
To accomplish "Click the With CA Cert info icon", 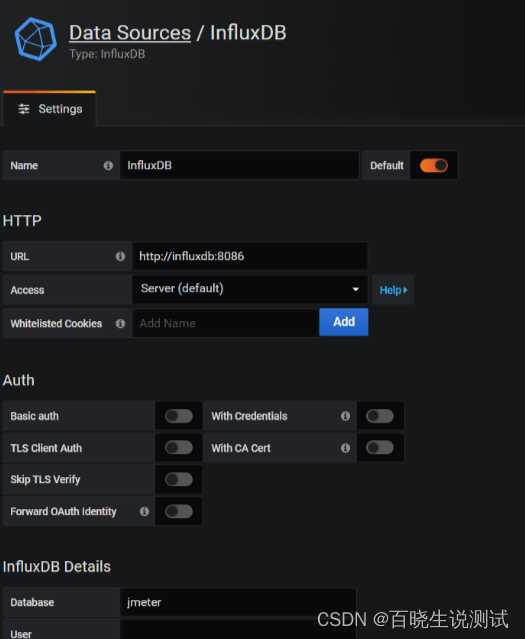I will pos(345,448).
